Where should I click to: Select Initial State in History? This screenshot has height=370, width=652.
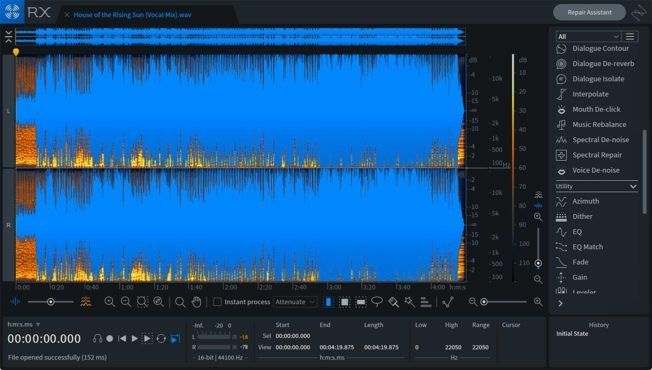coord(572,334)
